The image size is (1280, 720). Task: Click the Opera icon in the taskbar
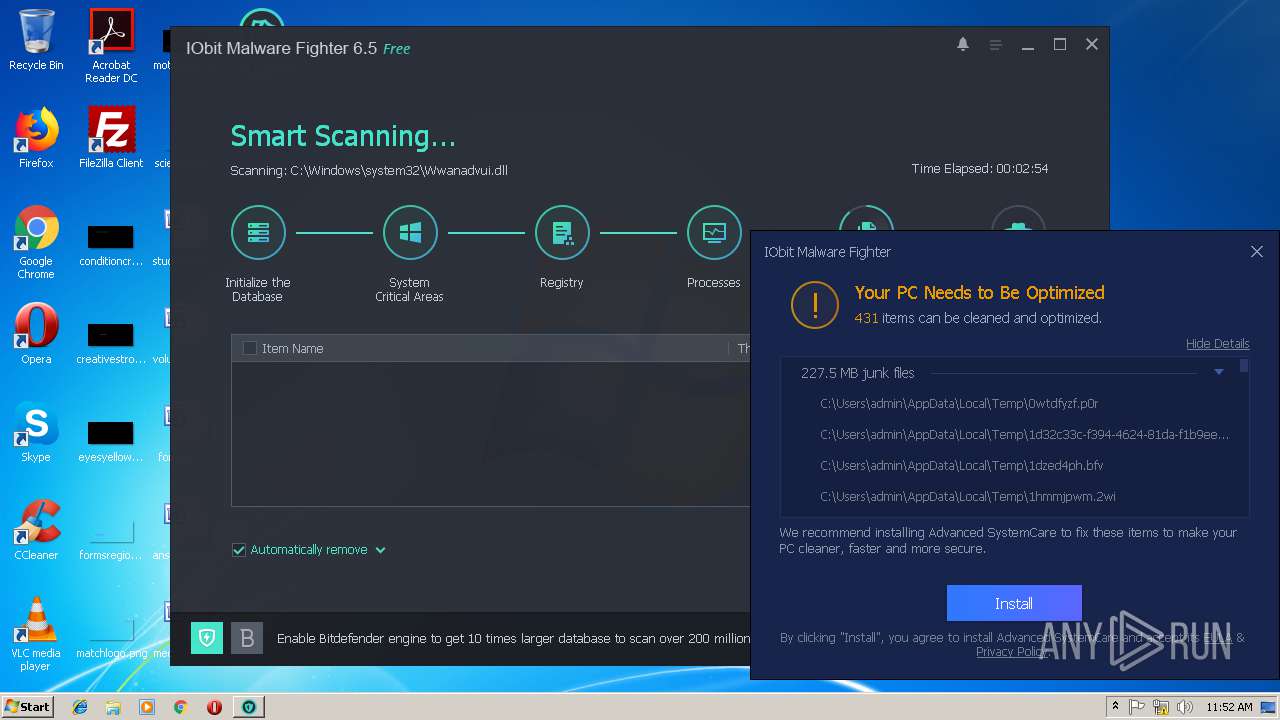coord(214,707)
